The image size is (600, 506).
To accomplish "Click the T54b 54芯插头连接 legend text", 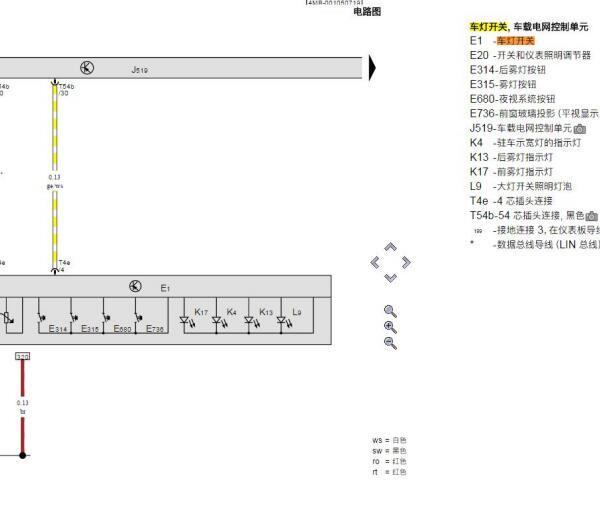I will pyautogui.click(x=527, y=215).
